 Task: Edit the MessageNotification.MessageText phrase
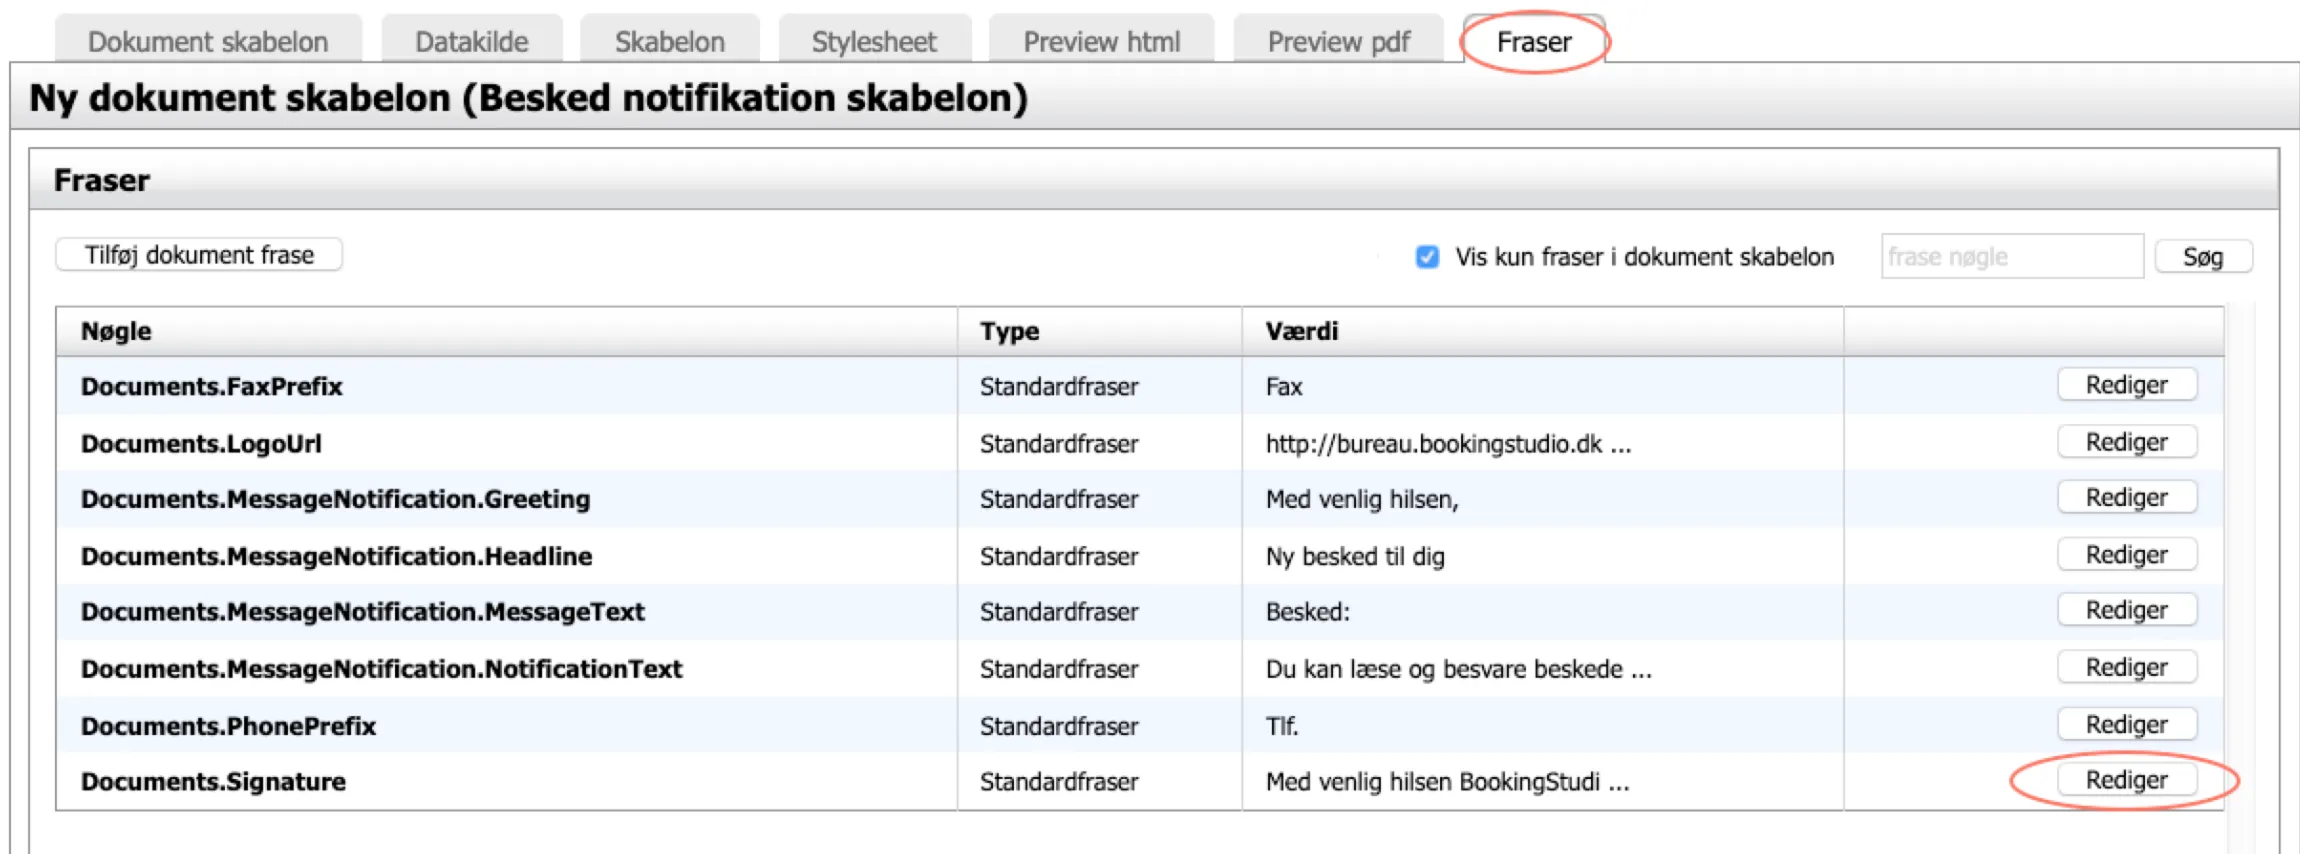2126,610
